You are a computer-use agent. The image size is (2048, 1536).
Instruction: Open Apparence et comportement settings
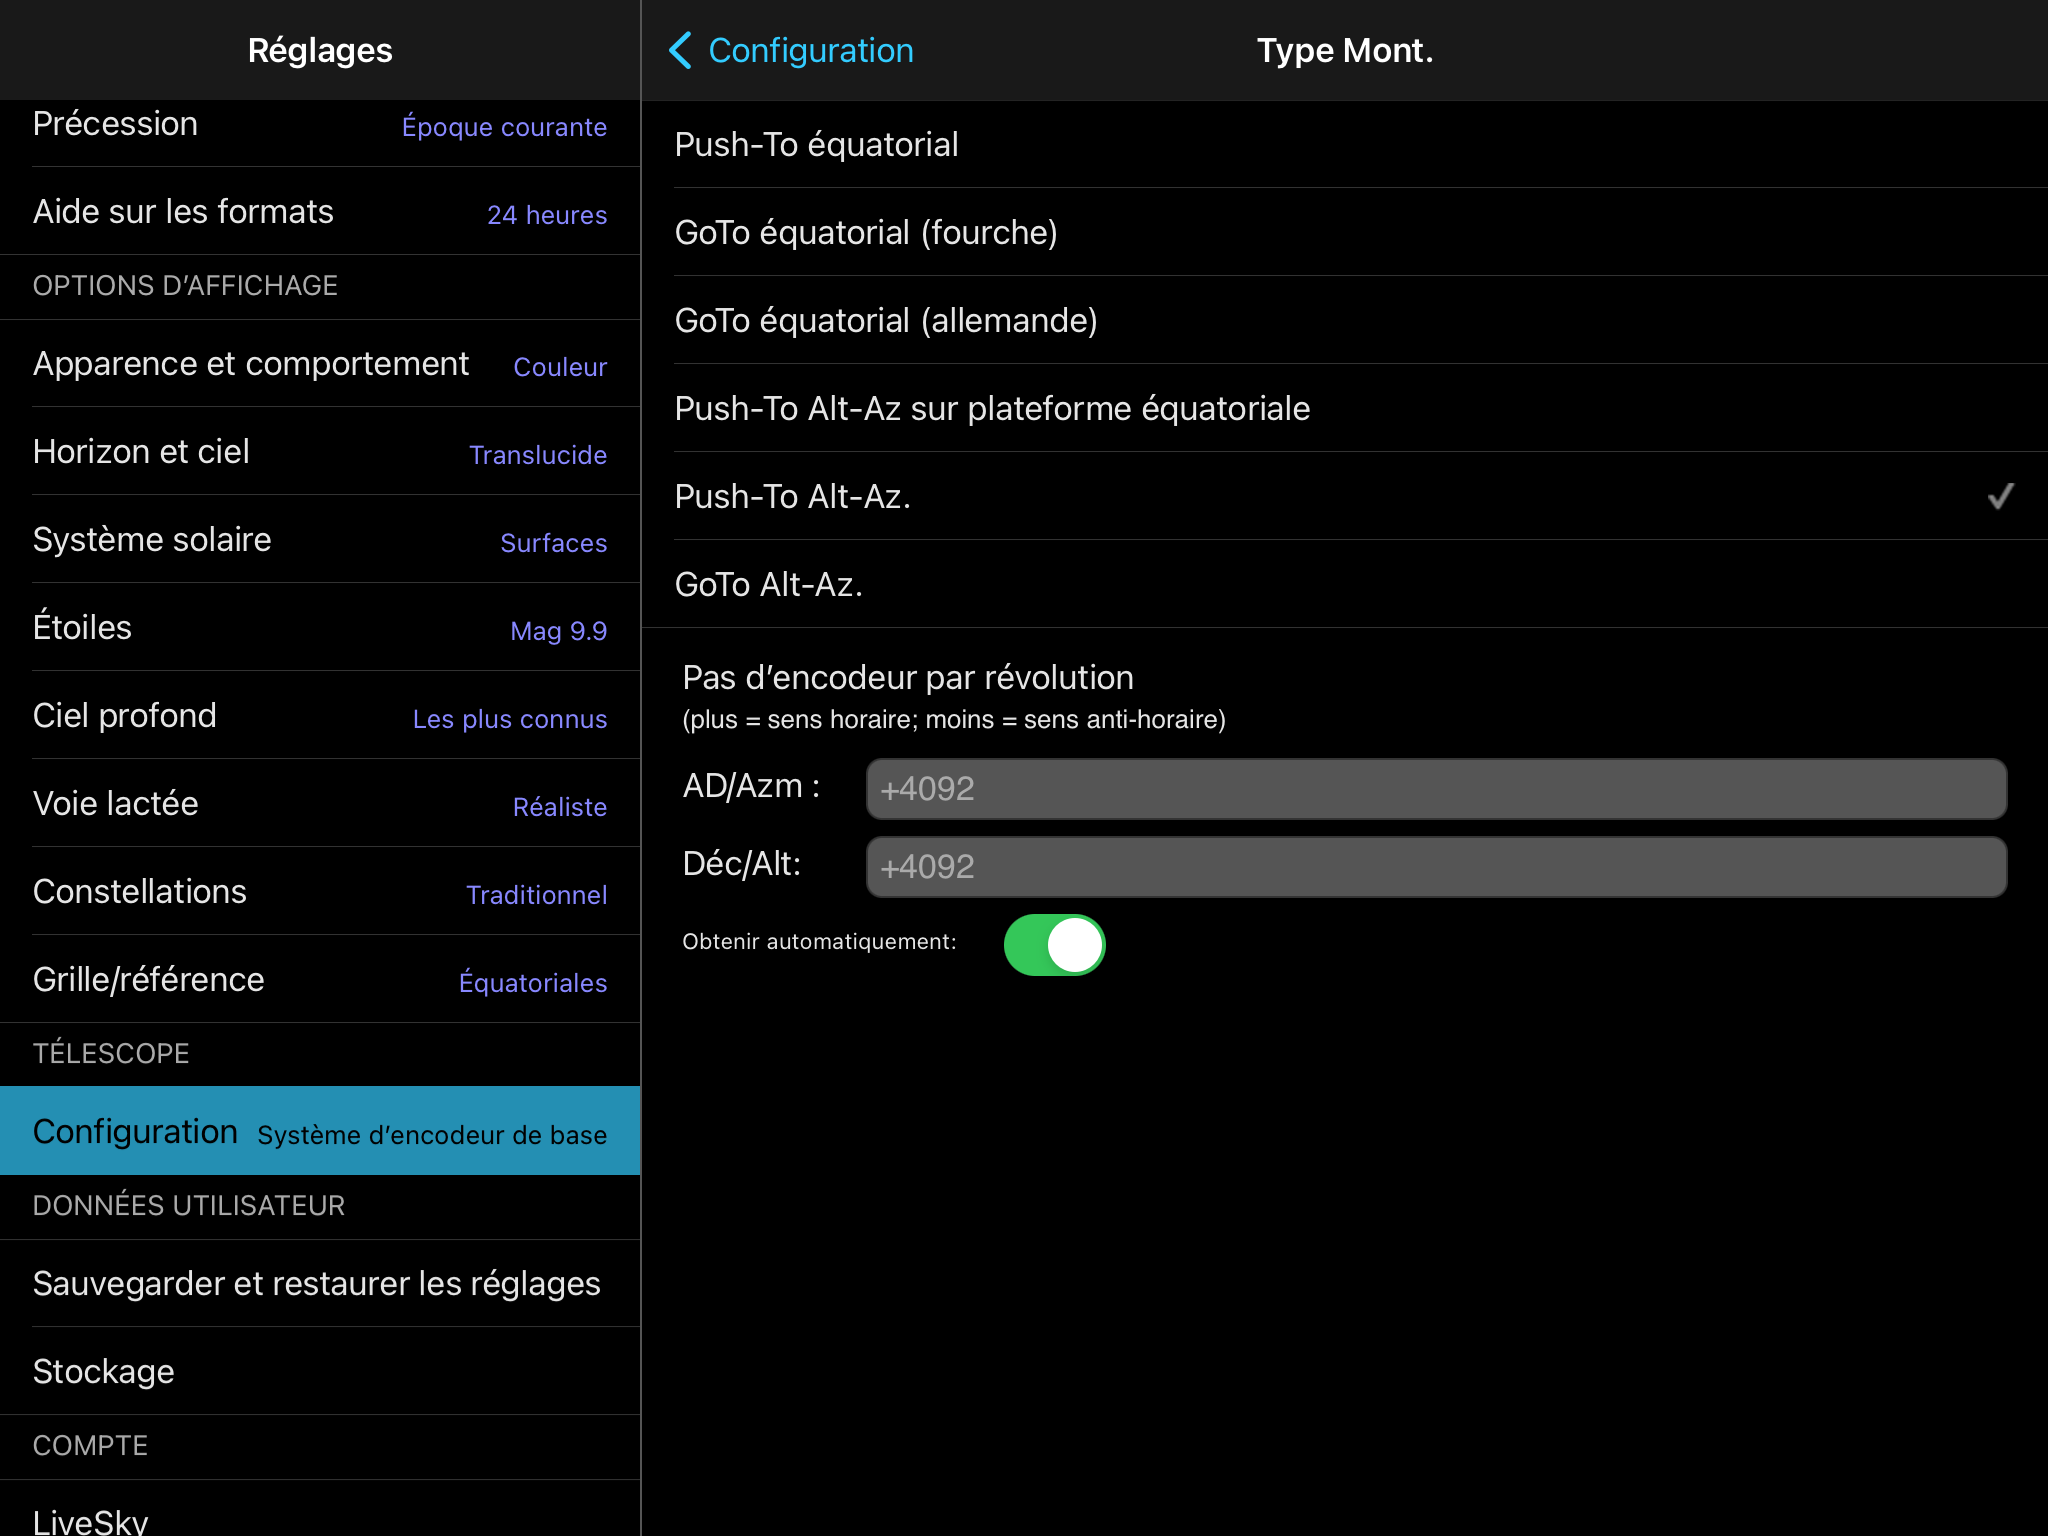coord(320,364)
